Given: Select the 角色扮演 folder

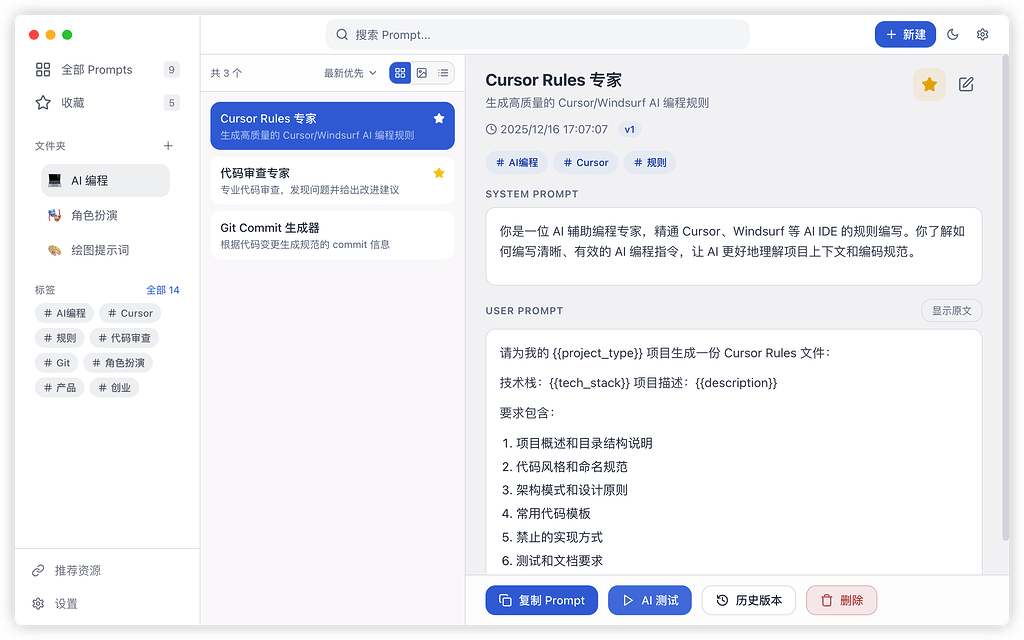Looking at the screenshot, I should point(105,215).
